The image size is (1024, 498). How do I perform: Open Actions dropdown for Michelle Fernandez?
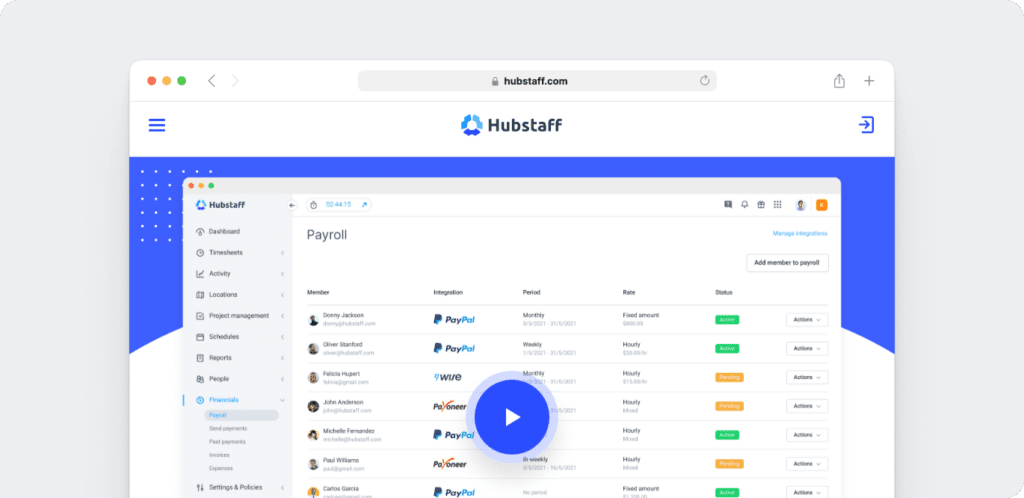[x=807, y=435]
